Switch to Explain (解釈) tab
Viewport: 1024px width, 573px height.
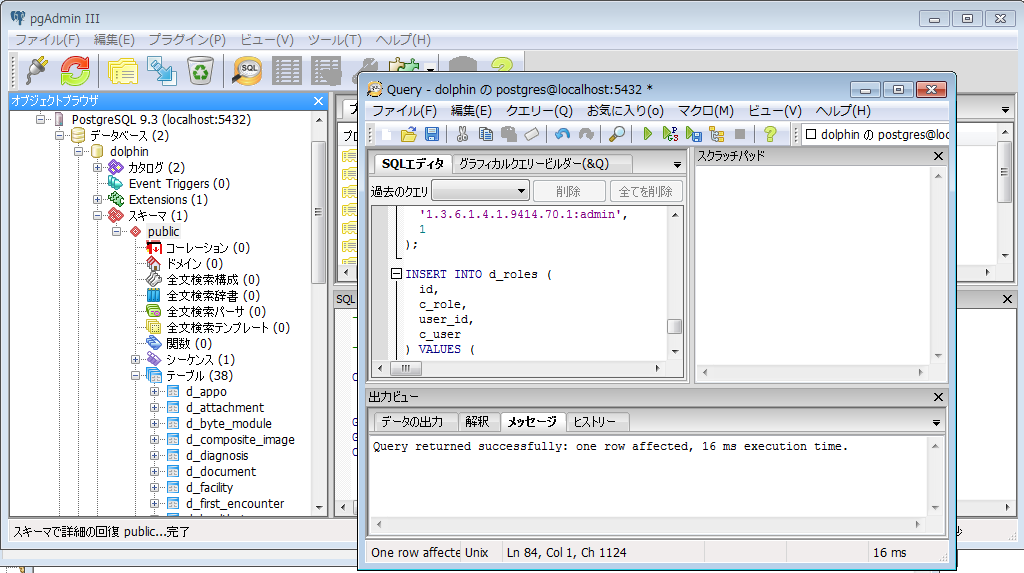(477, 422)
